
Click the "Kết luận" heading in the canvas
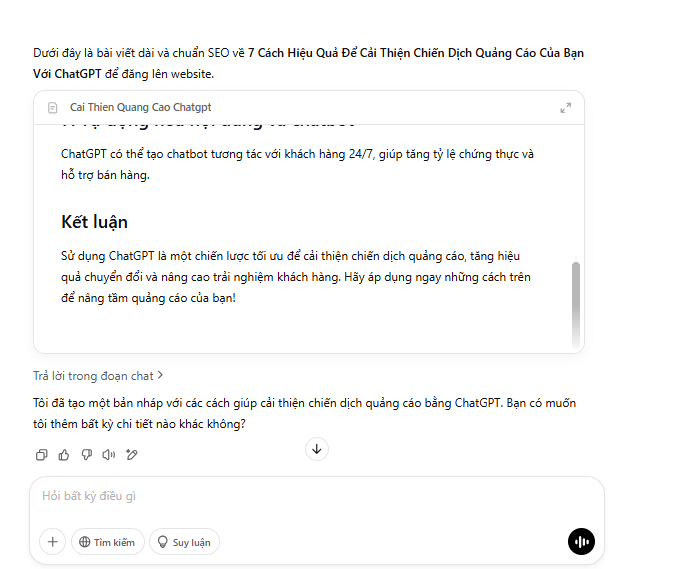point(94,222)
